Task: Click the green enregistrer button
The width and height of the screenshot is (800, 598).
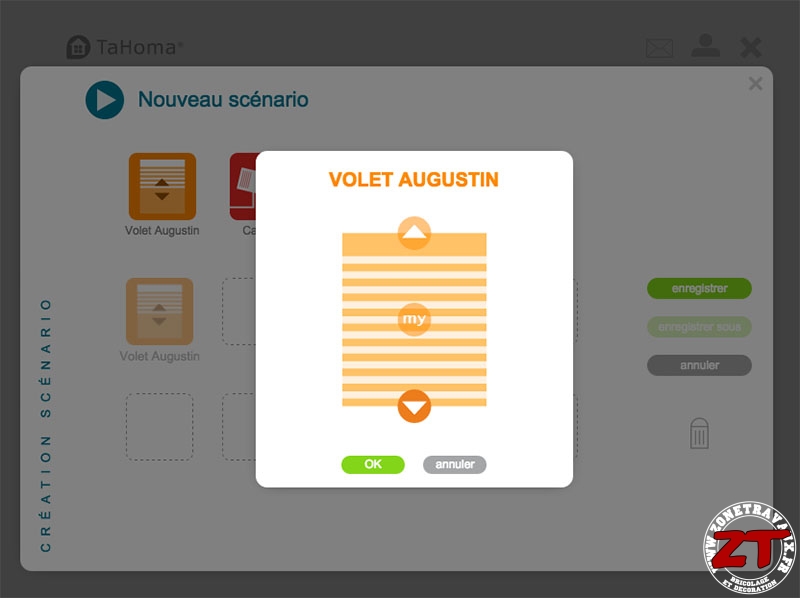Action: click(x=699, y=288)
